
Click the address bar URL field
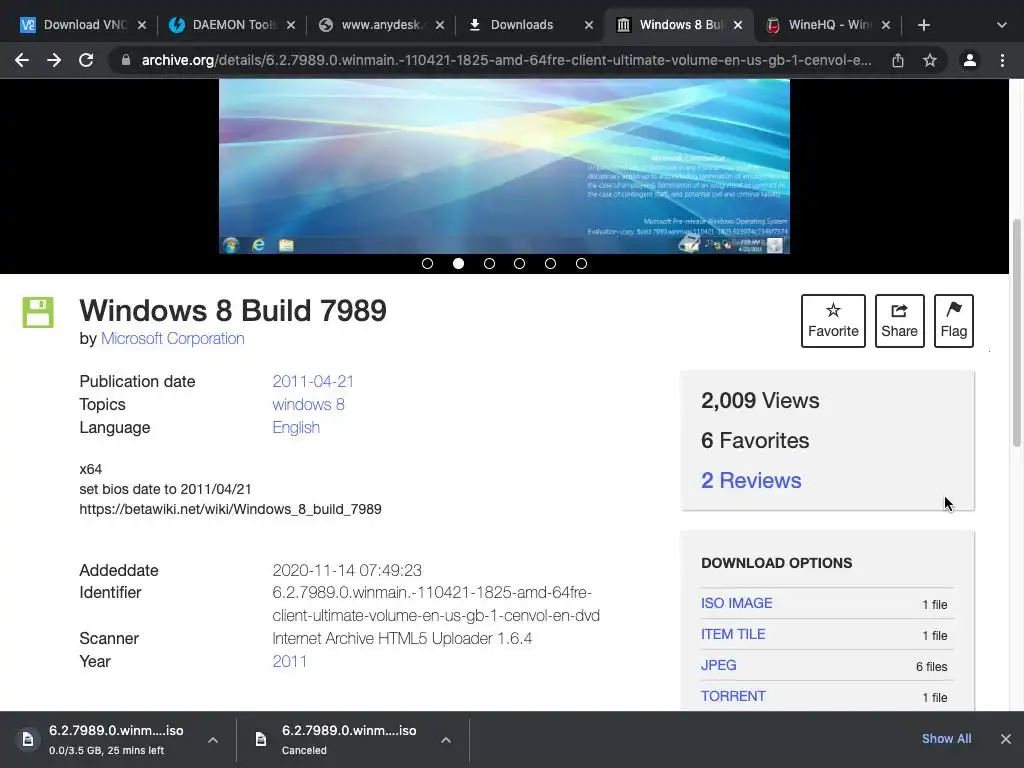coord(506,60)
